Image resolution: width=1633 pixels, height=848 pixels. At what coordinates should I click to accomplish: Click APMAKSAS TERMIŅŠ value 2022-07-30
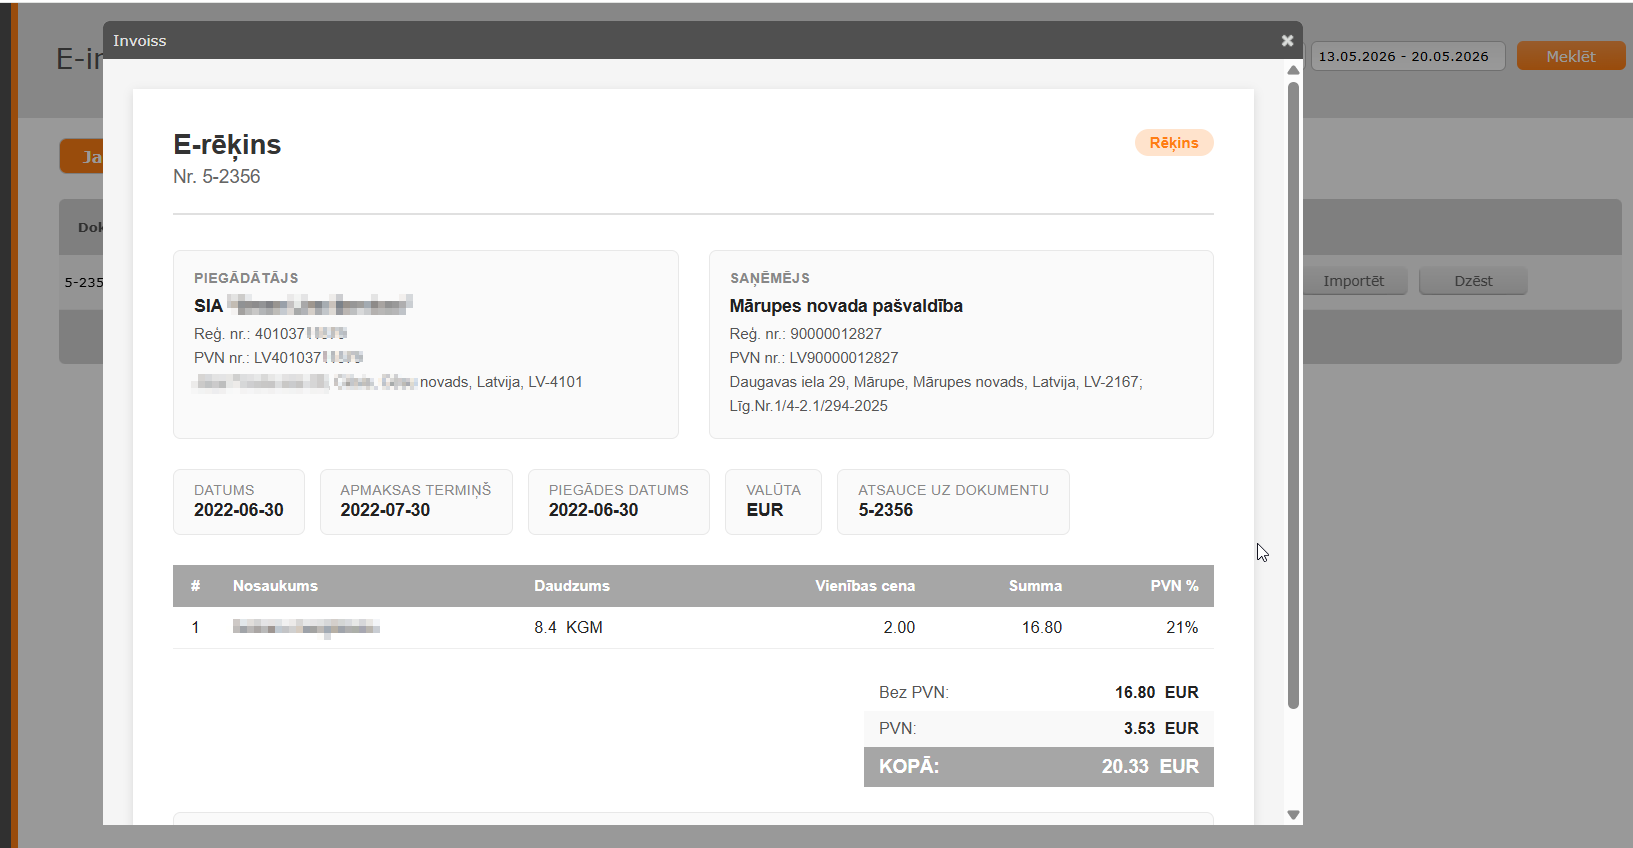[385, 510]
